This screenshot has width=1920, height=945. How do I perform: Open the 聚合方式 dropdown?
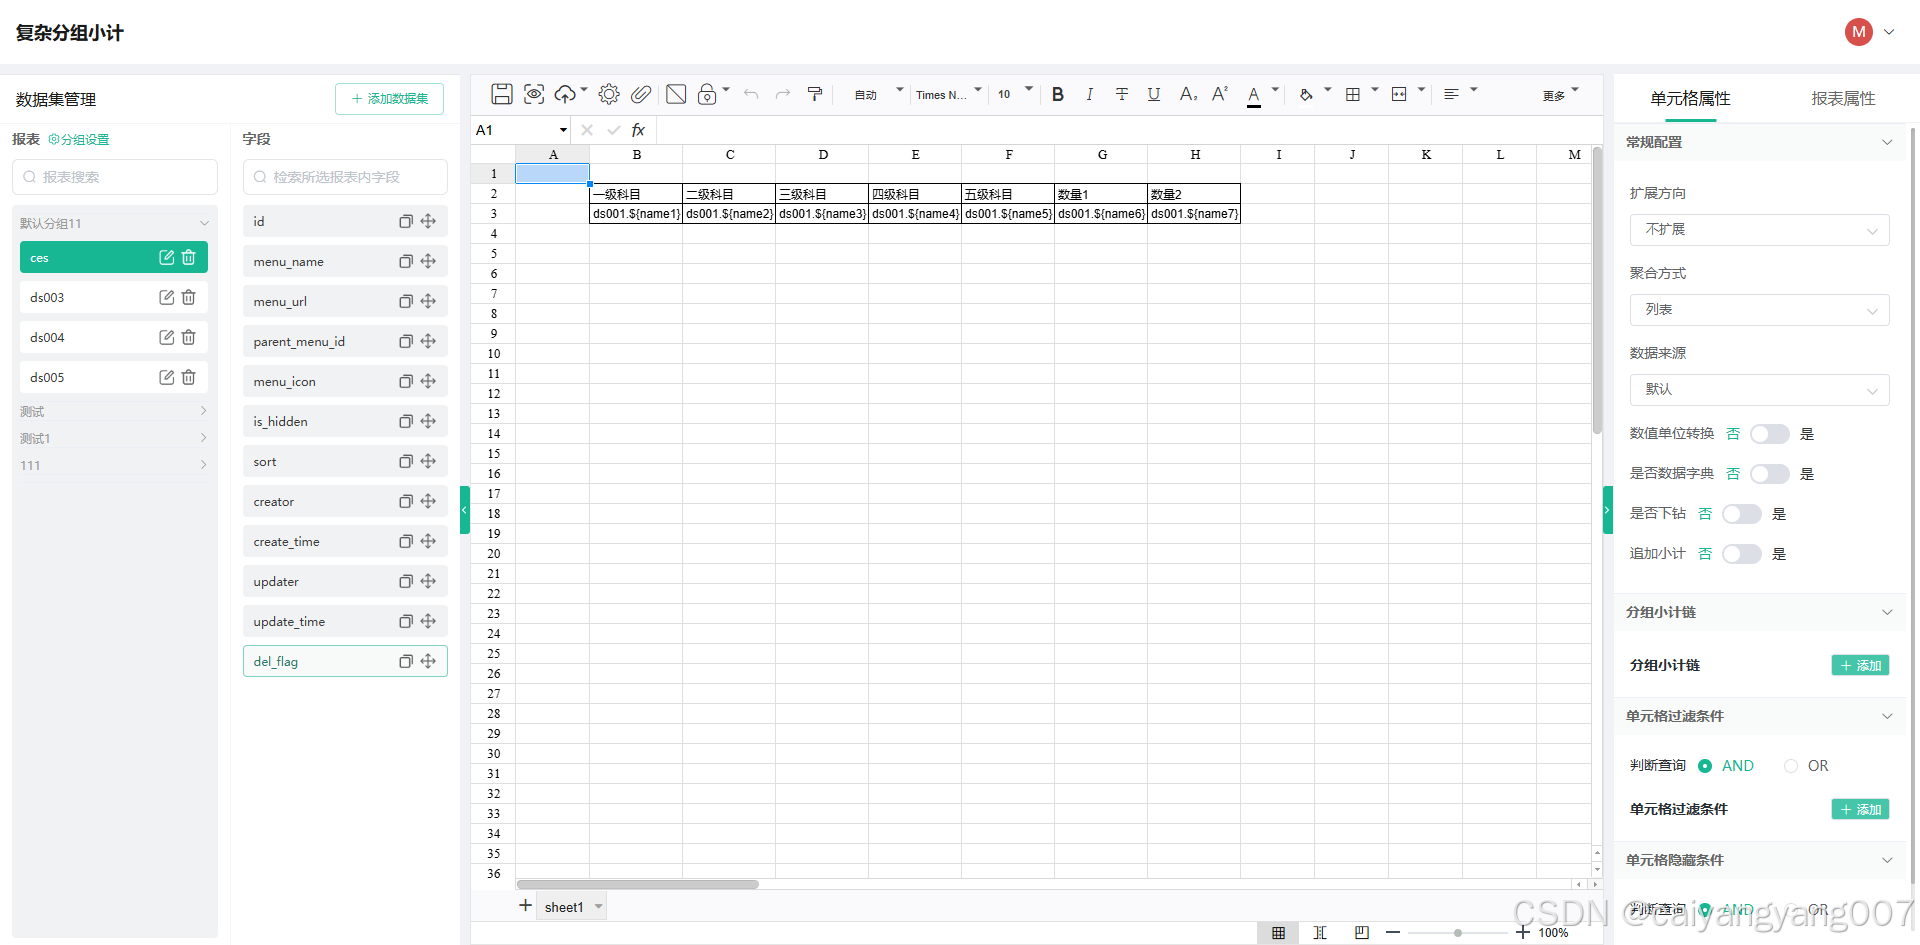coord(1759,310)
